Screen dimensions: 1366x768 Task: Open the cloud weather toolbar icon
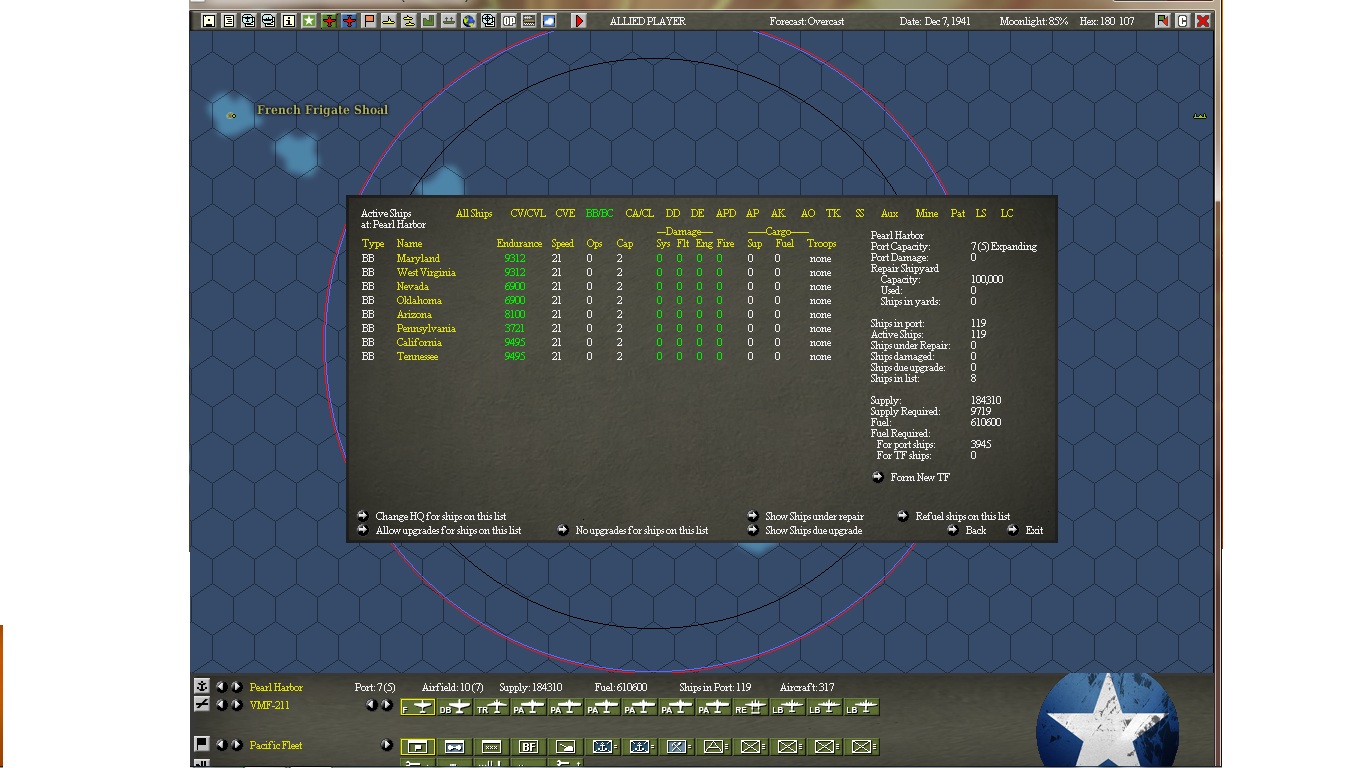point(549,21)
